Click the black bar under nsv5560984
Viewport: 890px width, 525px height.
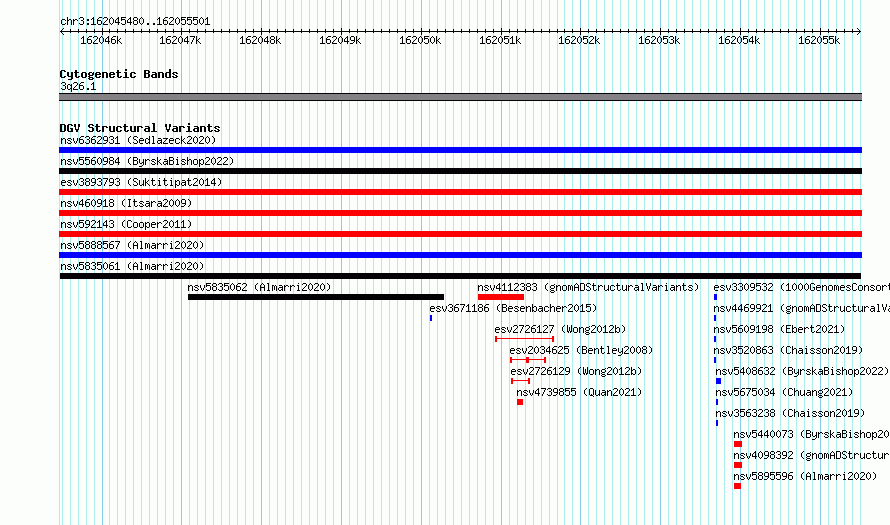[x=460, y=171]
